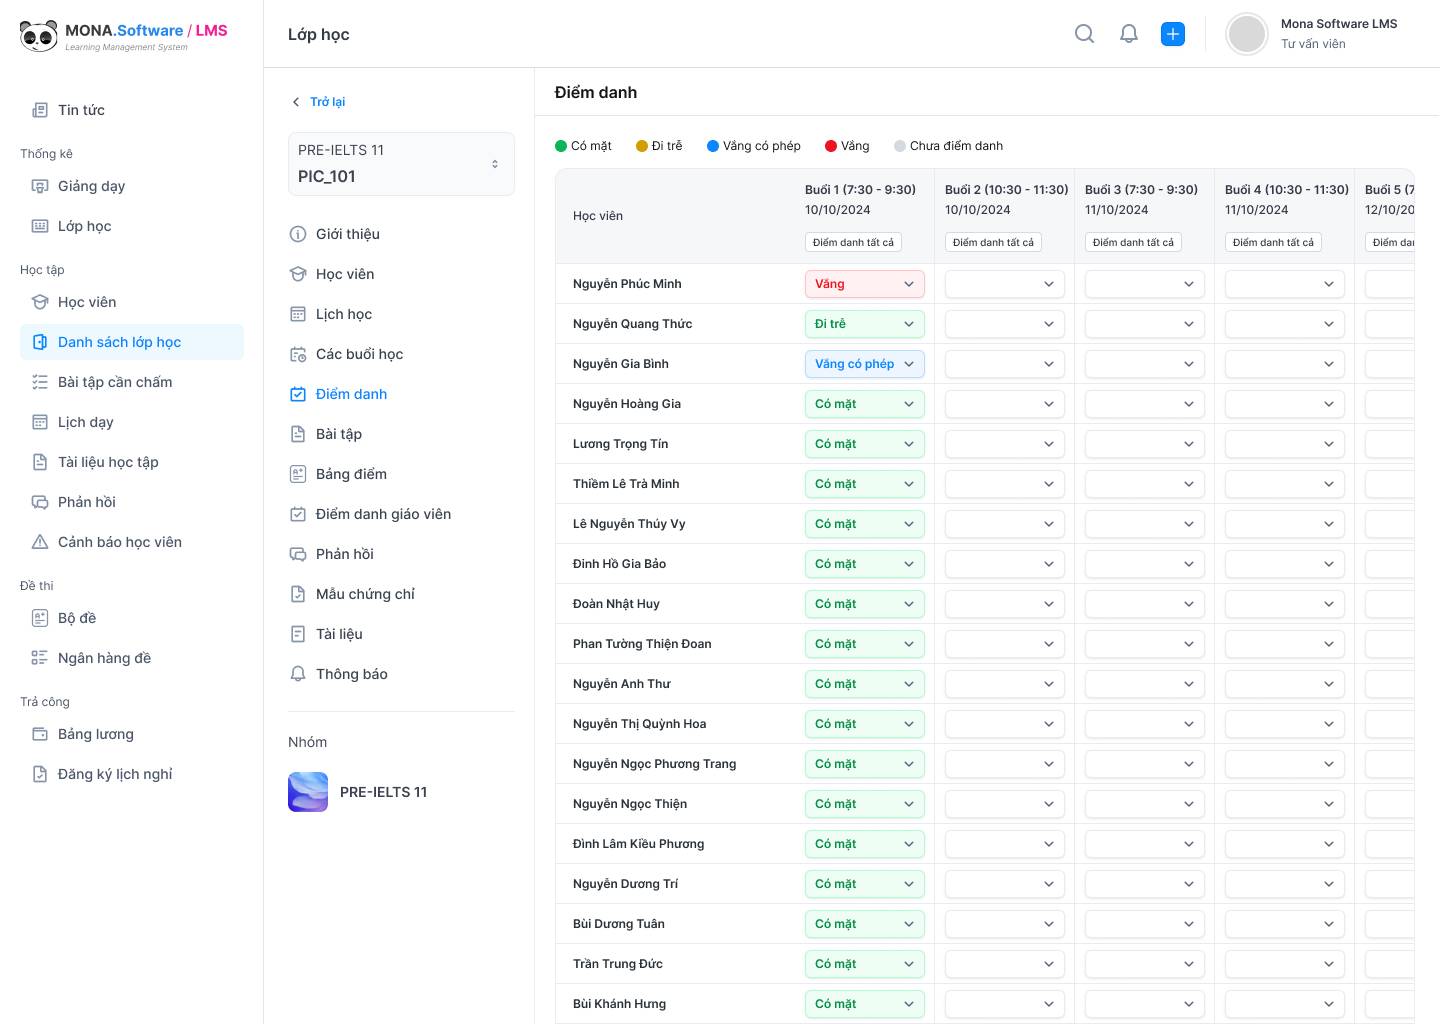Click student name Nguyễn Ngọc Phương Trang
The image size is (1440, 1024).
tap(655, 764)
